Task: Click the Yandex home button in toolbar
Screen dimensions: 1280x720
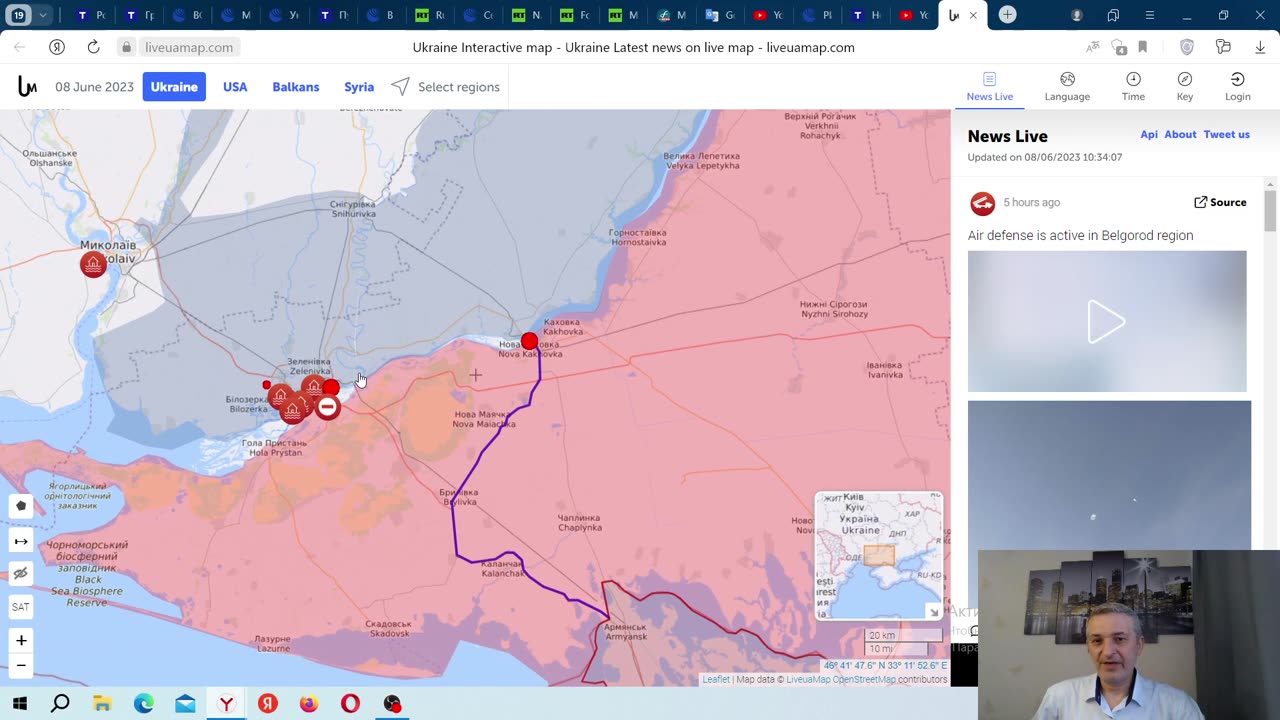Action: tap(57, 47)
